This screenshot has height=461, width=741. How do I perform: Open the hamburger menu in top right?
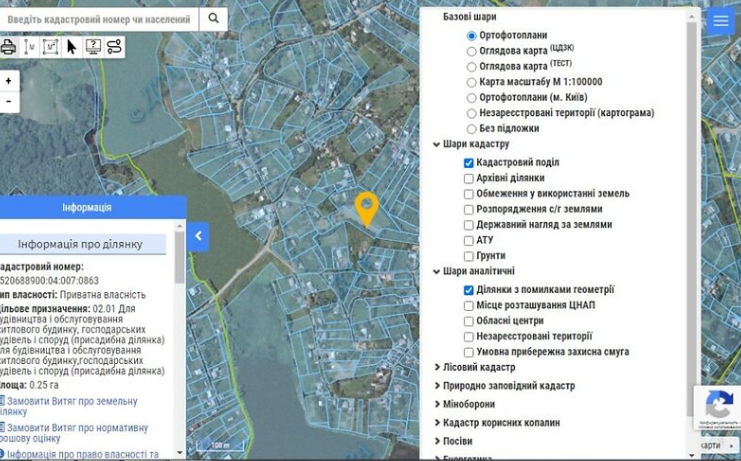coord(720,21)
